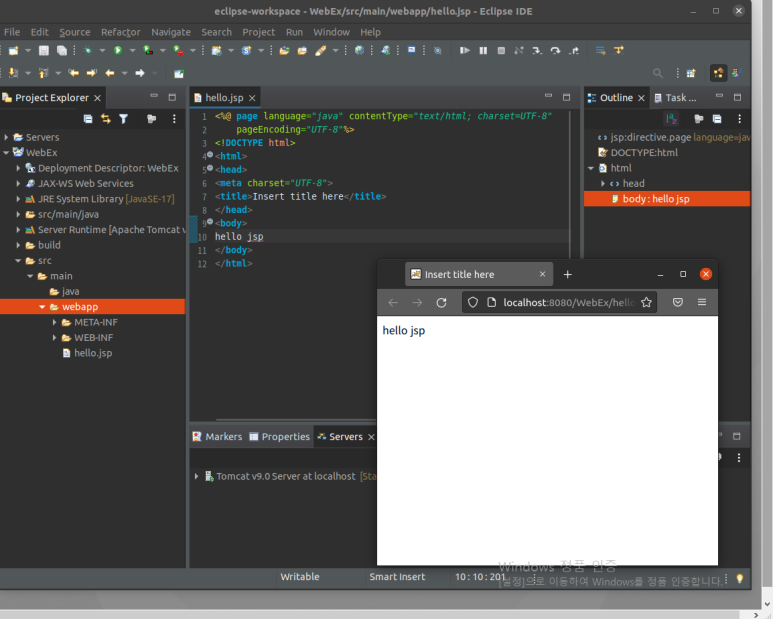Screen dimensions: 773x619
Task: Click the Open Task folder icon
Action: pos(302,50)
